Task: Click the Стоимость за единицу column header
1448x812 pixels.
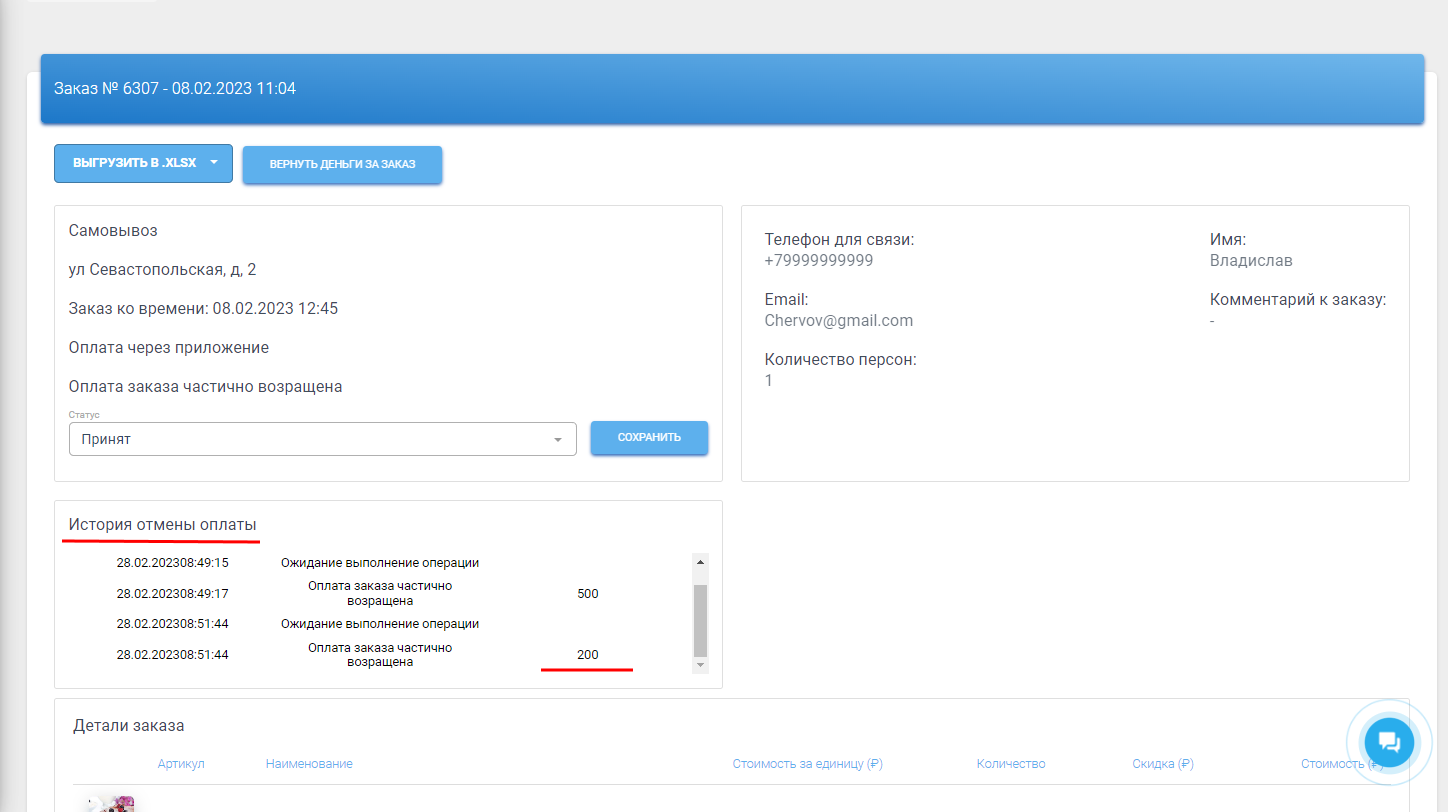Action: tap(807, 764)
